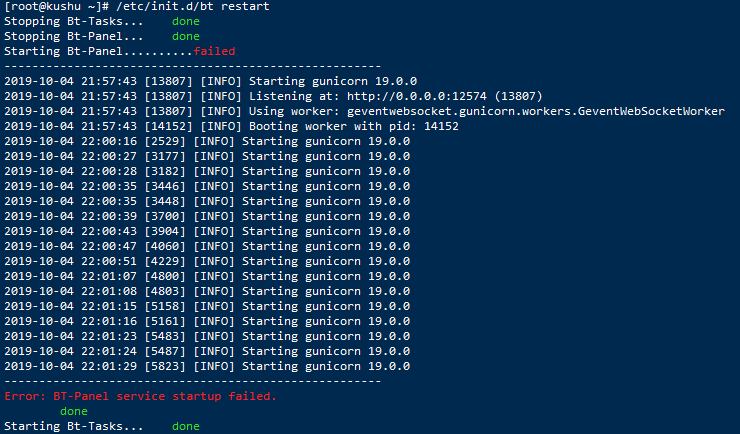Click the timestamp 22:01:07 log entry

[207, 276]
